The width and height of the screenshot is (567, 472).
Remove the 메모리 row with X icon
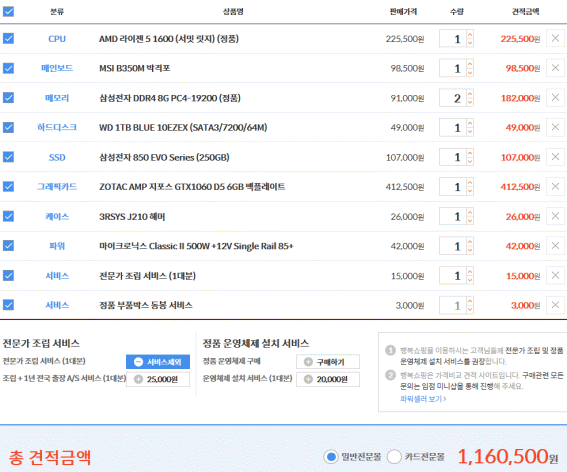coord(555,97)
